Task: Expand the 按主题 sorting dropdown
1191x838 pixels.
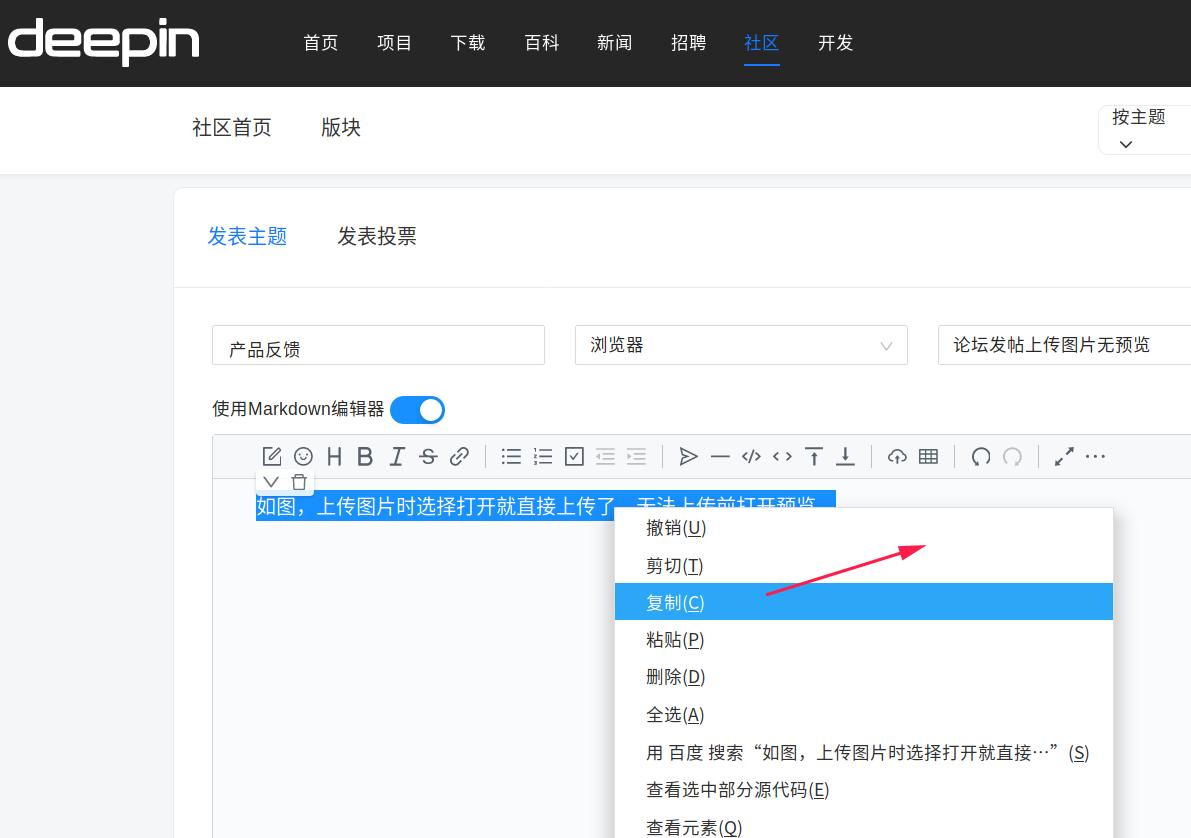Action: coord(1141,130)
